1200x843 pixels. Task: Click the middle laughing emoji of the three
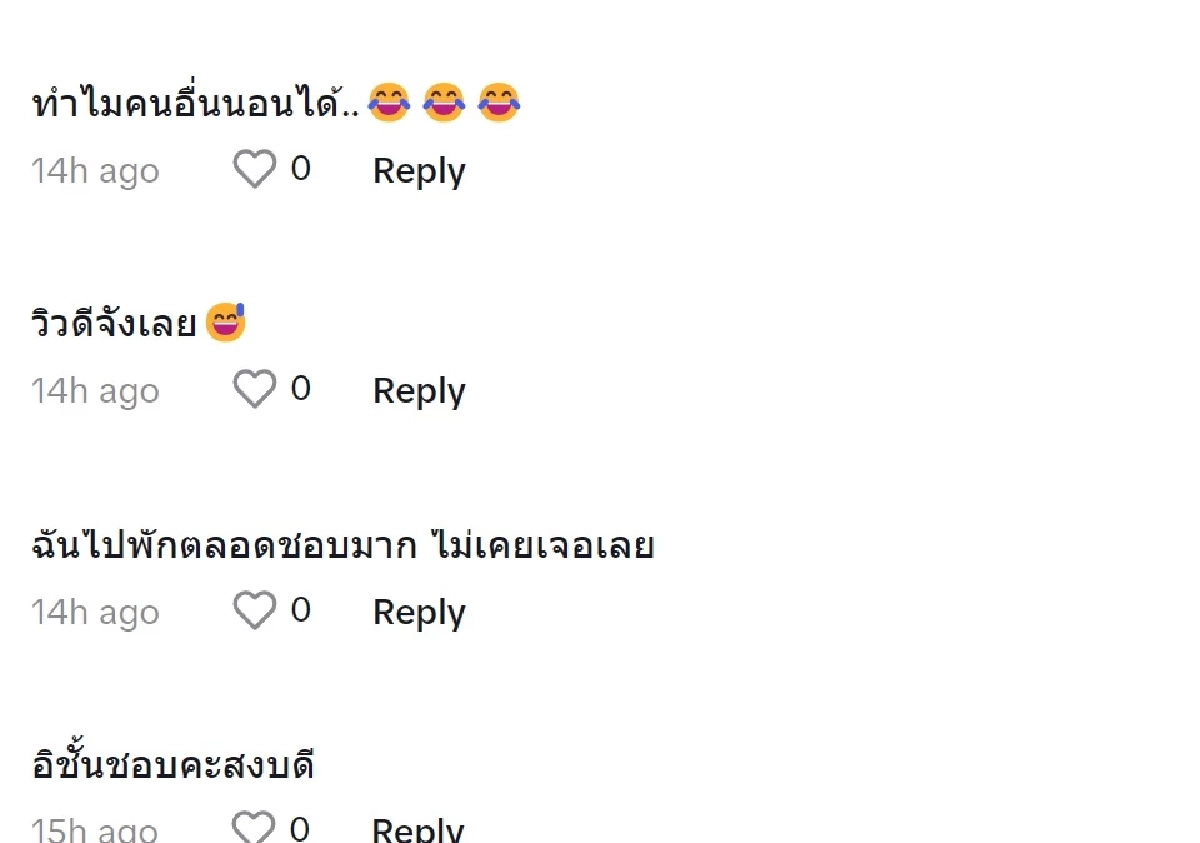443,103
